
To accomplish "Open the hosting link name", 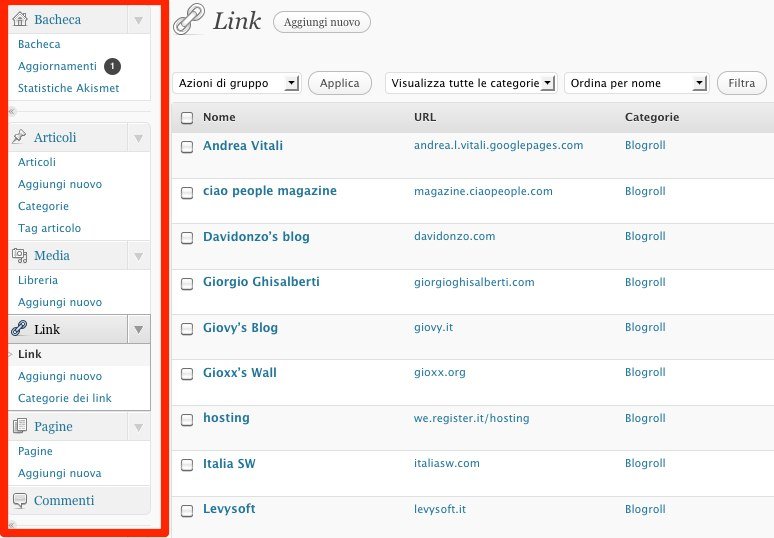I will pyautogui.click(x=226, y=418).
